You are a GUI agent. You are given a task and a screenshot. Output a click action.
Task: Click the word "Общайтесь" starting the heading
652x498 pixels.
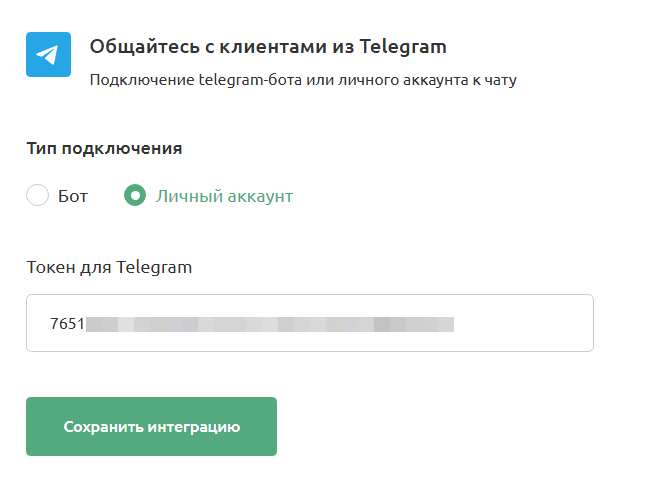pyautogui.click(x=135, y=46)
